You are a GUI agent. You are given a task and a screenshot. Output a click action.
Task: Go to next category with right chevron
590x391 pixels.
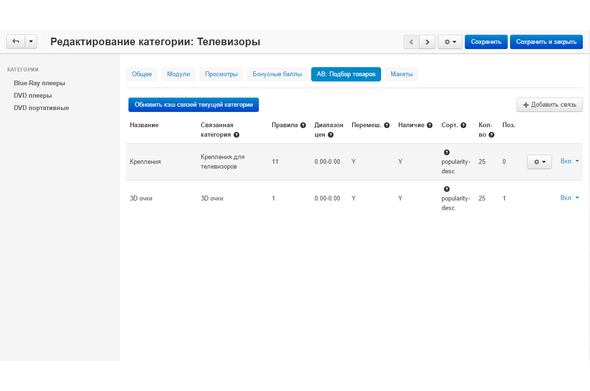[x=427, y=42]
